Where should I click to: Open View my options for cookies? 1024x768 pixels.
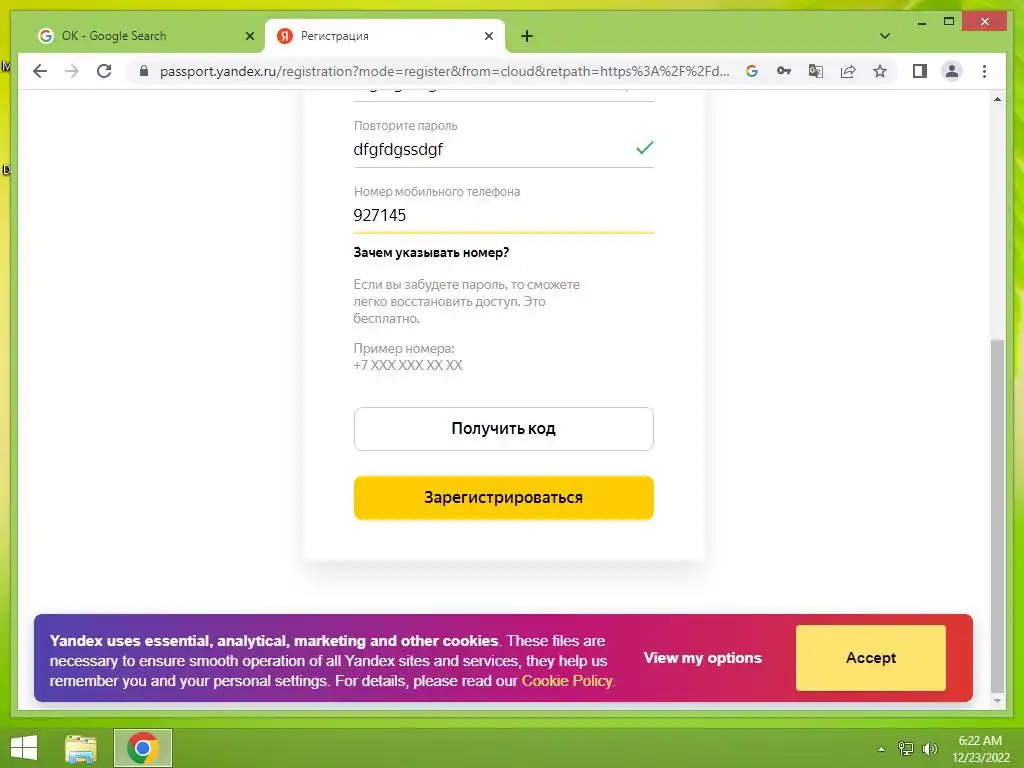[703, 658]
